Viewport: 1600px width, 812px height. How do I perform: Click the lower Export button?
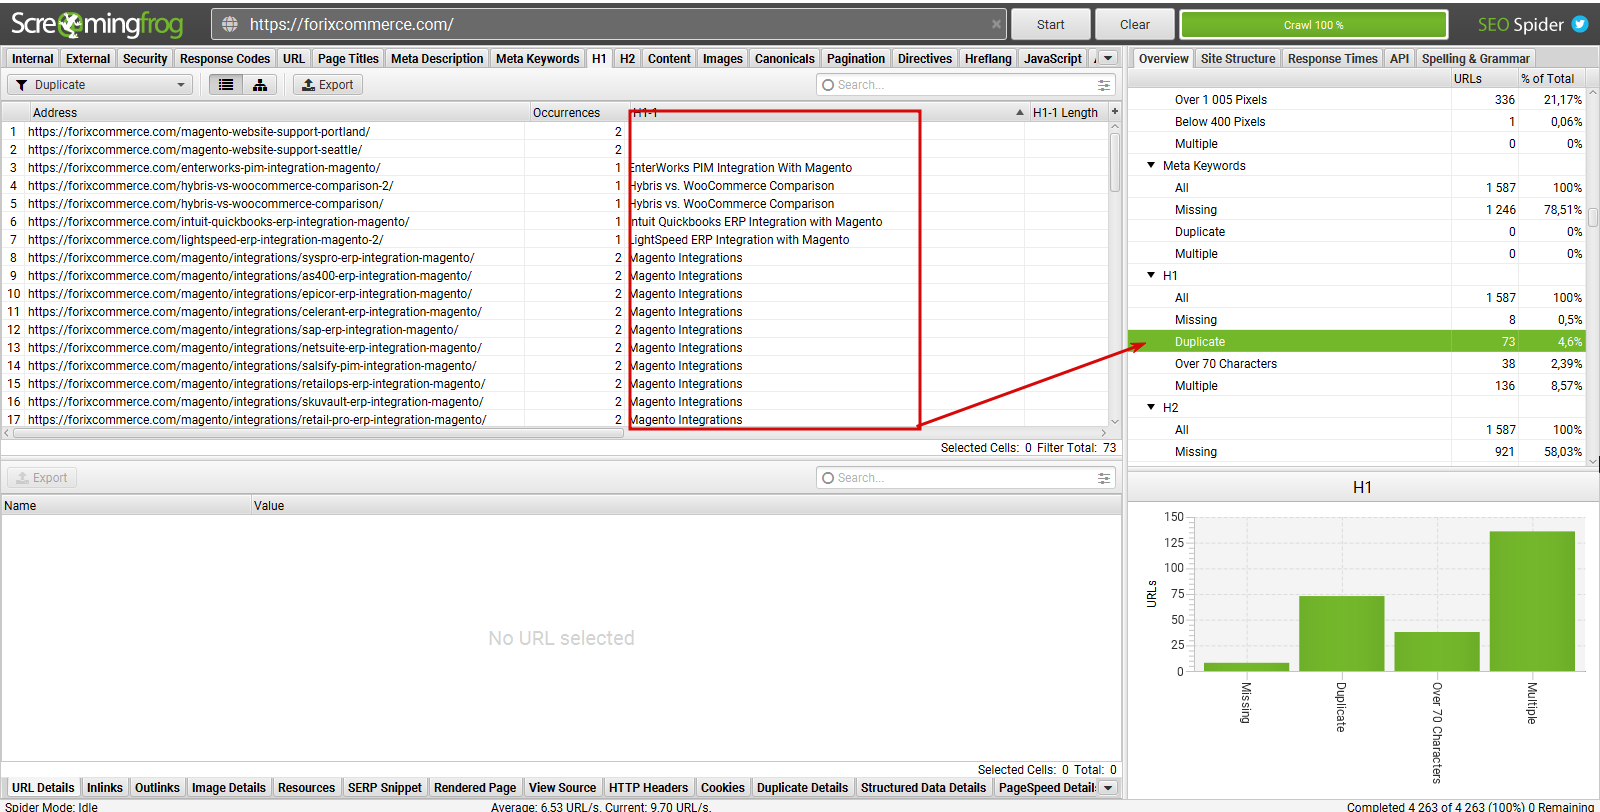pos(42,478)
